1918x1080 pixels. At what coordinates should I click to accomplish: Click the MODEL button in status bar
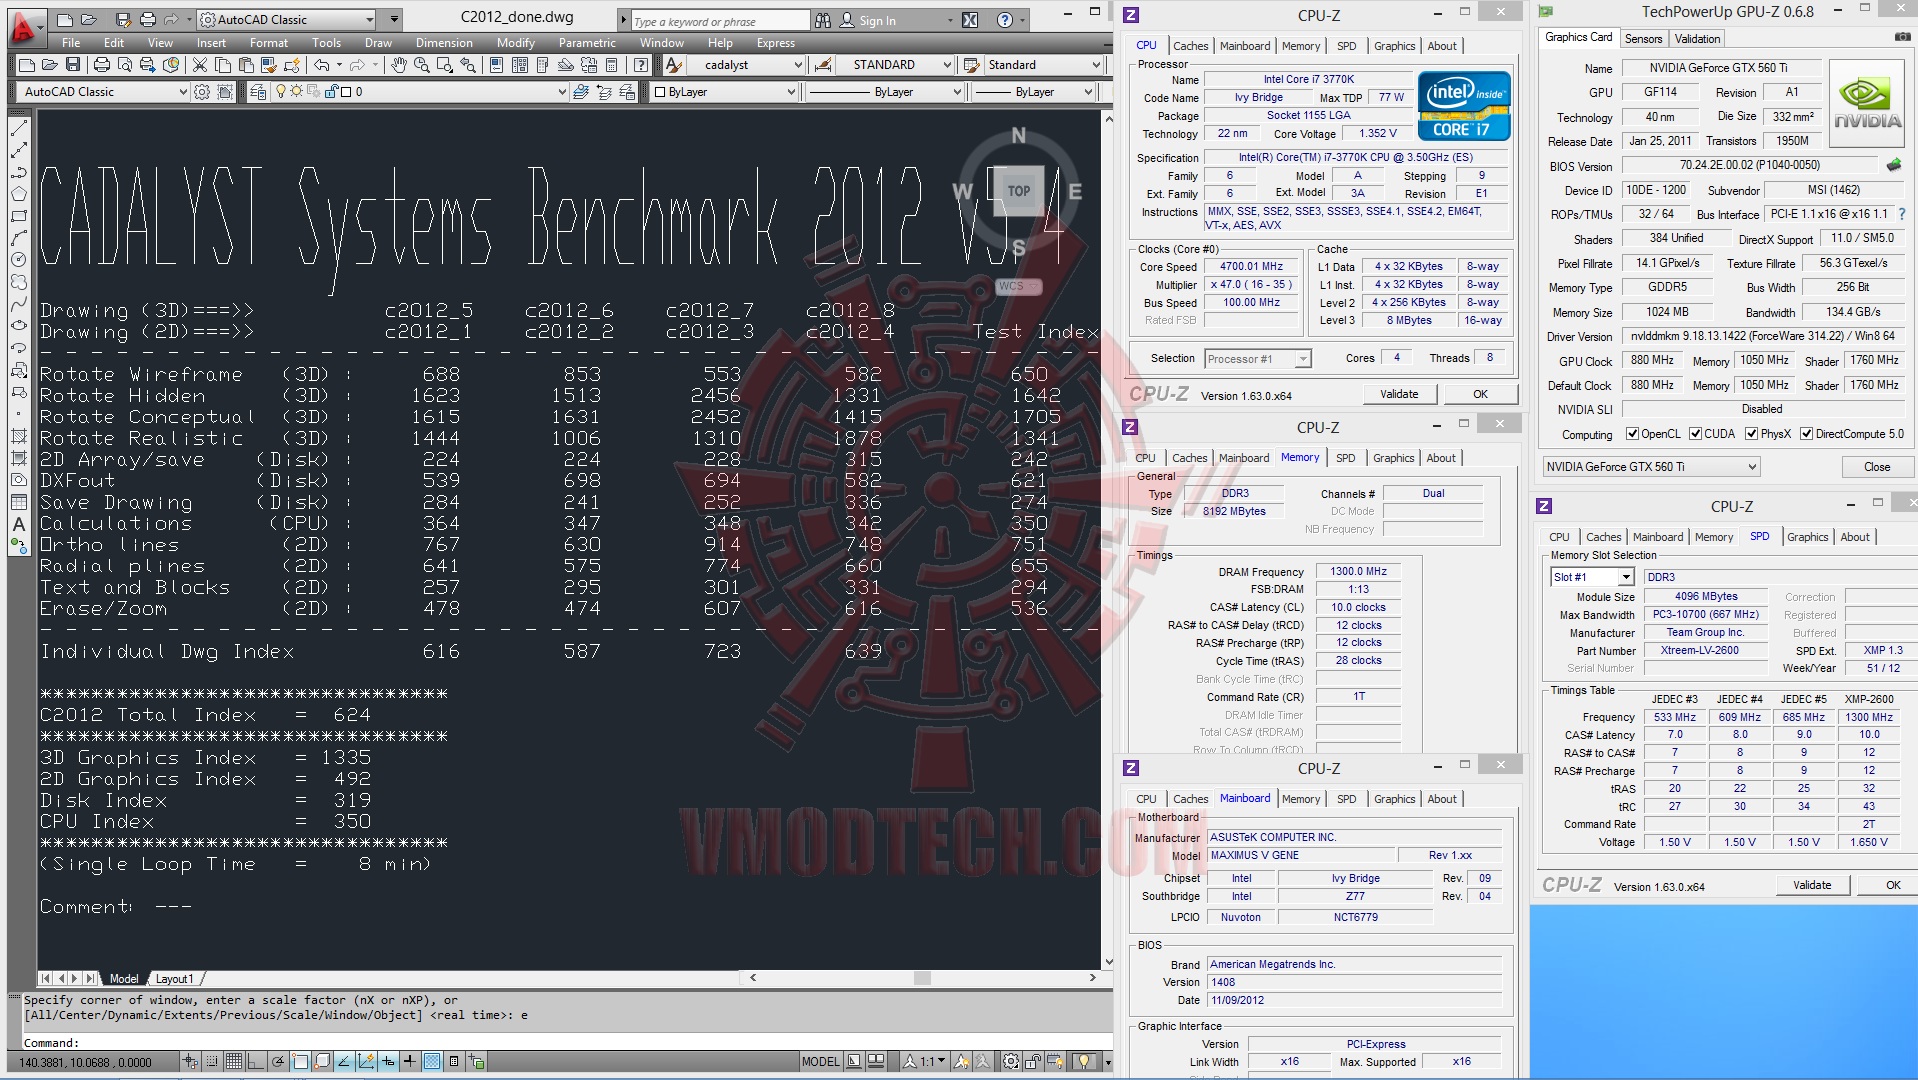[x=820, y=1062]
